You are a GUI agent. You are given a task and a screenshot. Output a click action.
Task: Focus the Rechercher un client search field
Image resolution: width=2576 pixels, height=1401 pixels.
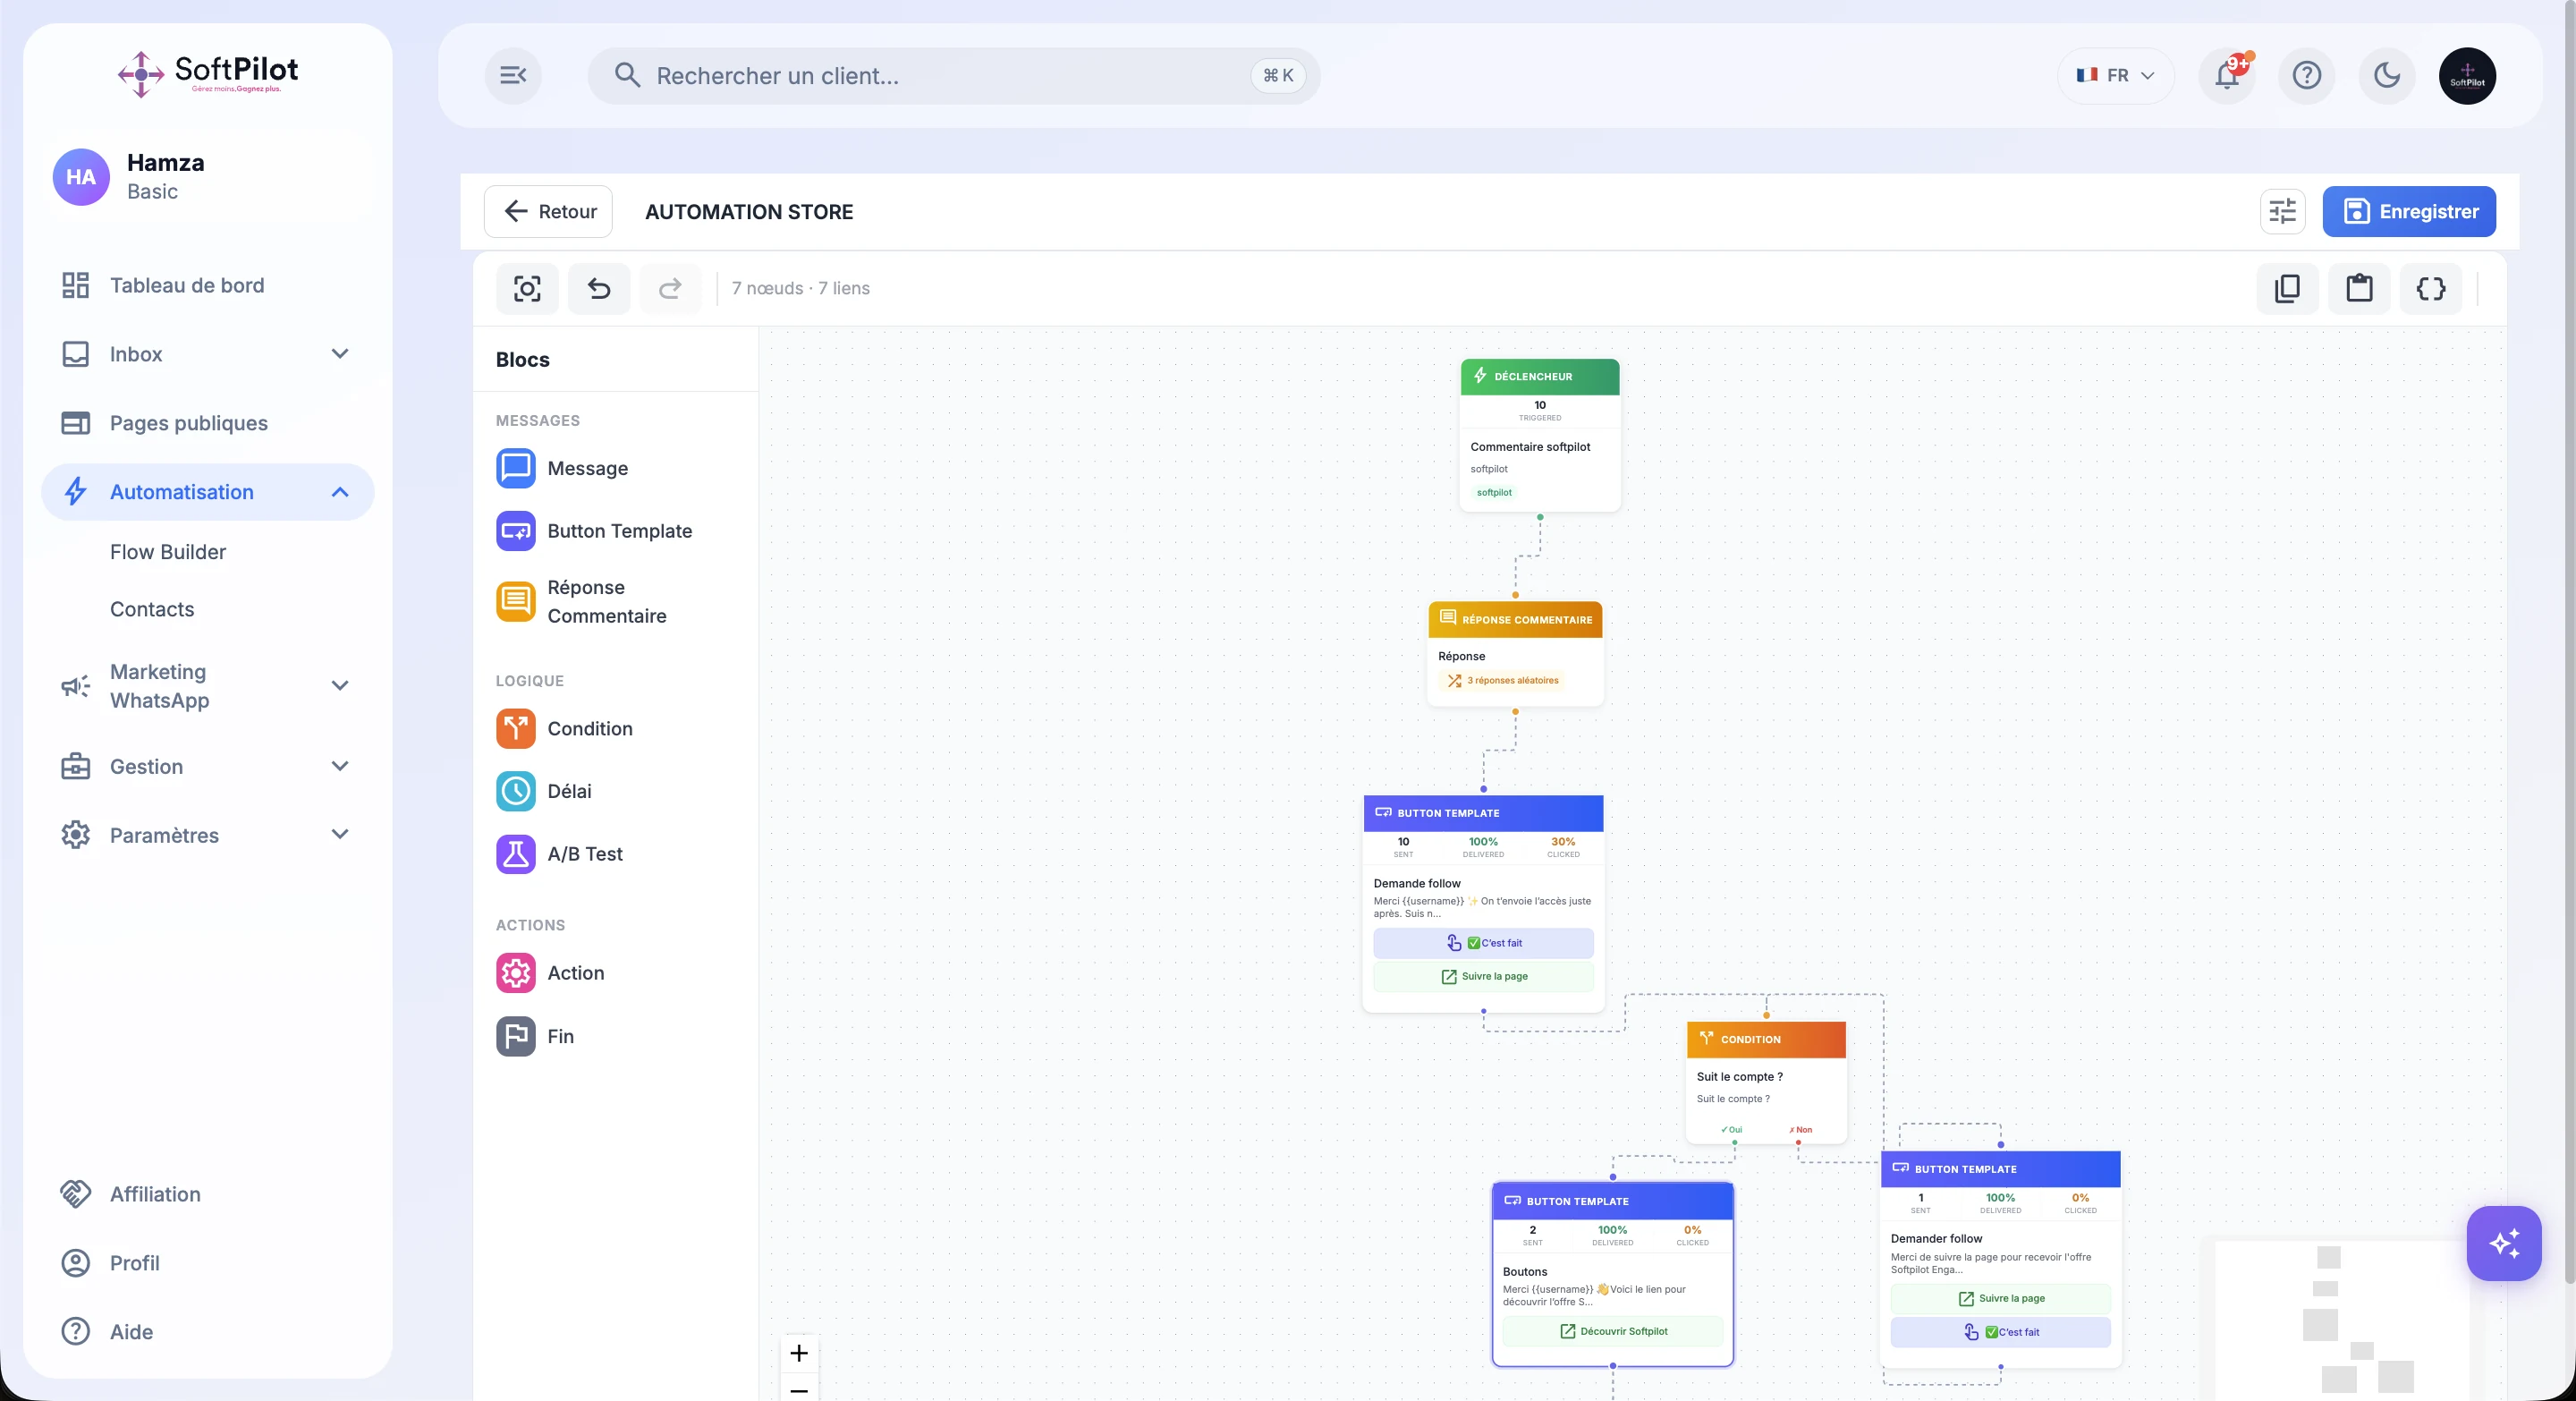(x=954, y=76)
